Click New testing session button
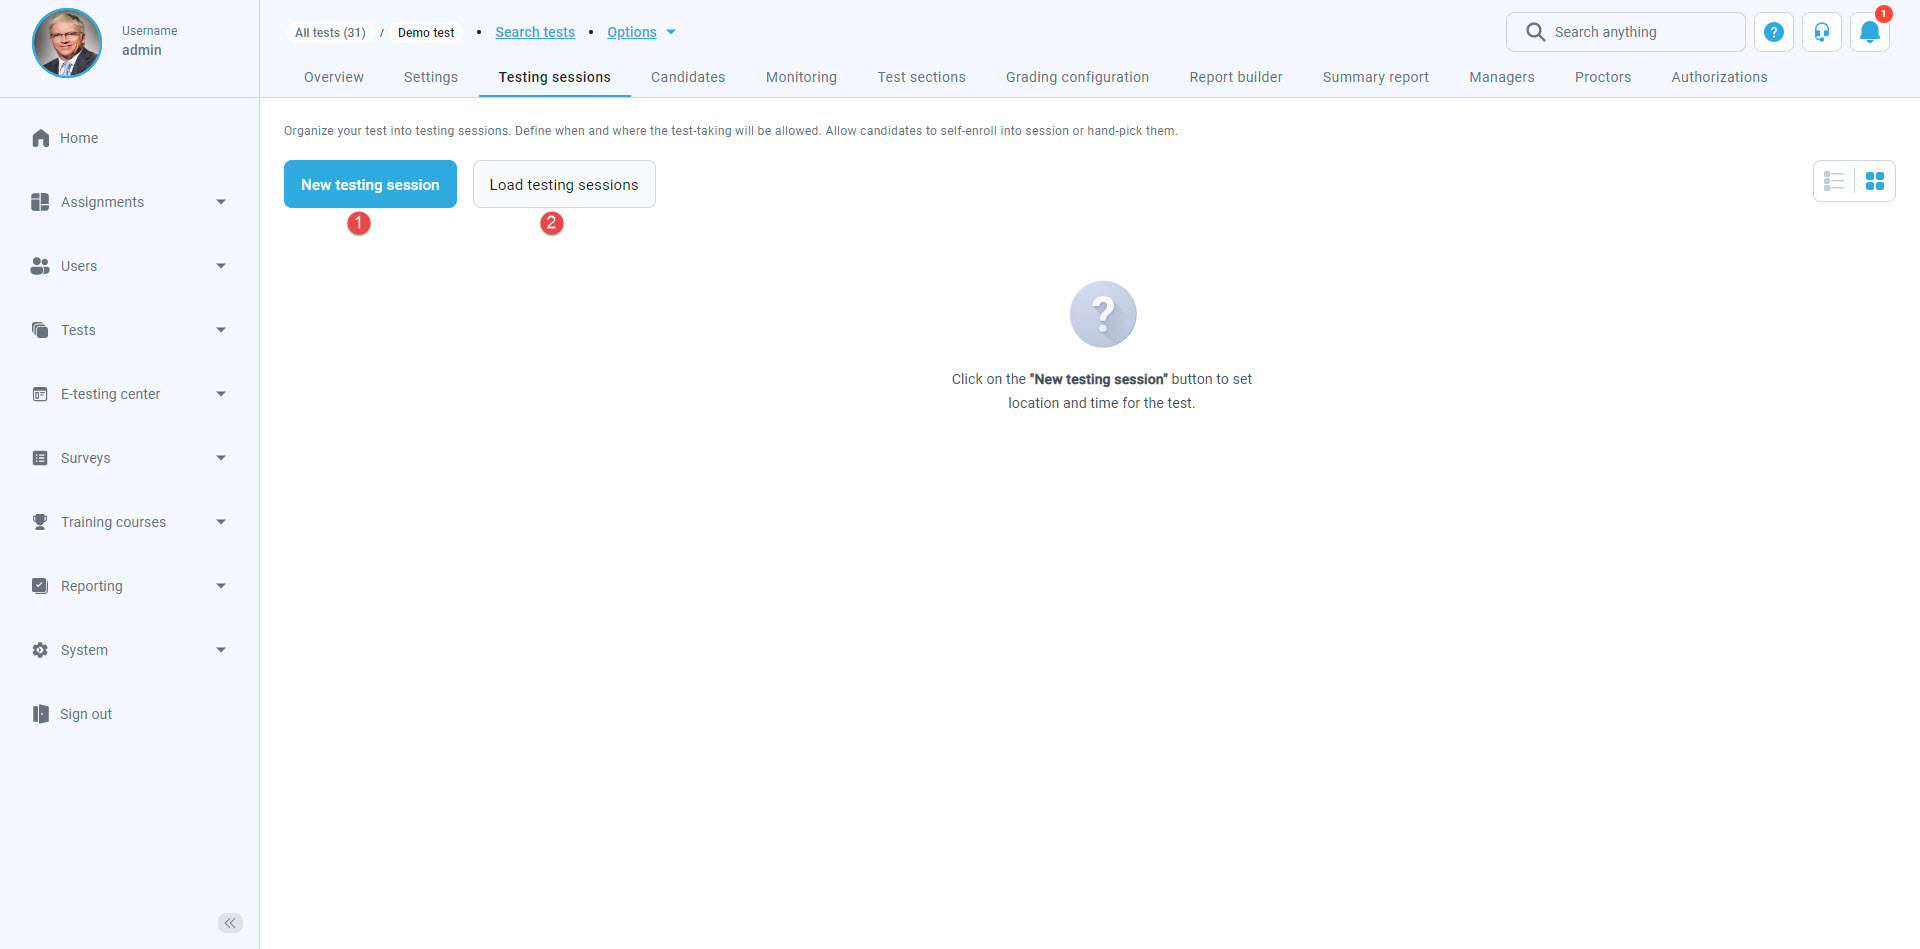The height and width of the screenshot is (949, 1920). pyautogui.click(x=370, y=184)
